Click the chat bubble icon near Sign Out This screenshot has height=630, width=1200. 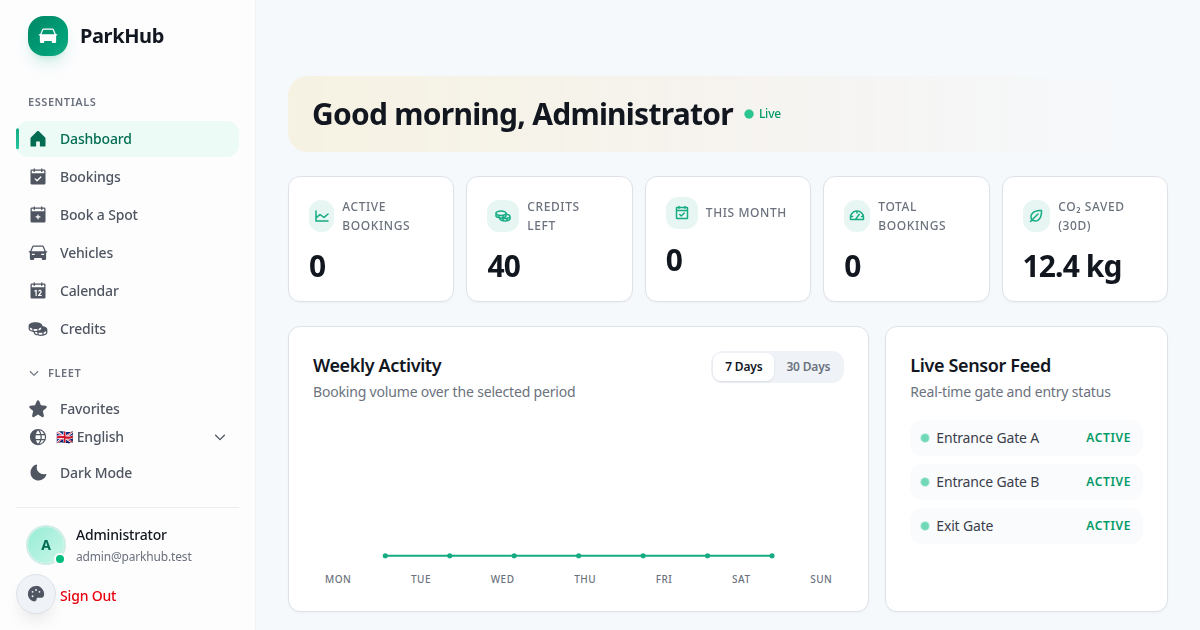click(36, 593)
